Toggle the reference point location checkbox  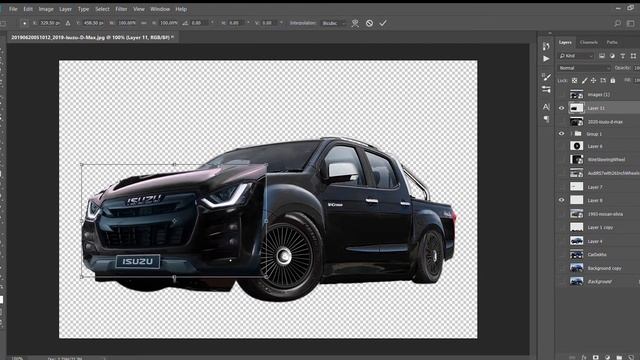(x=24, y=23)
